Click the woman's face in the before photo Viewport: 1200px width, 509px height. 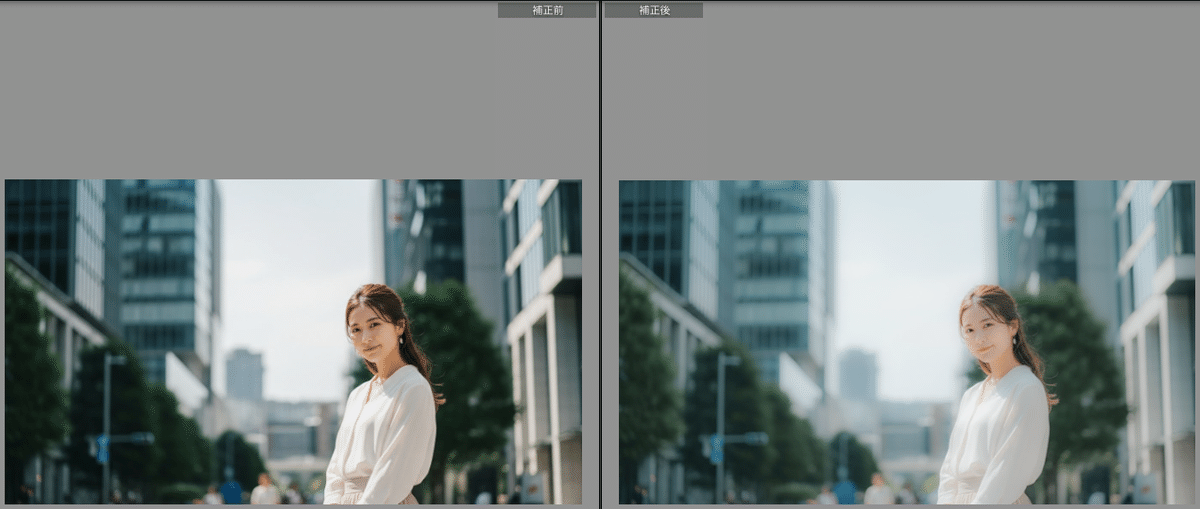[370, 330]
